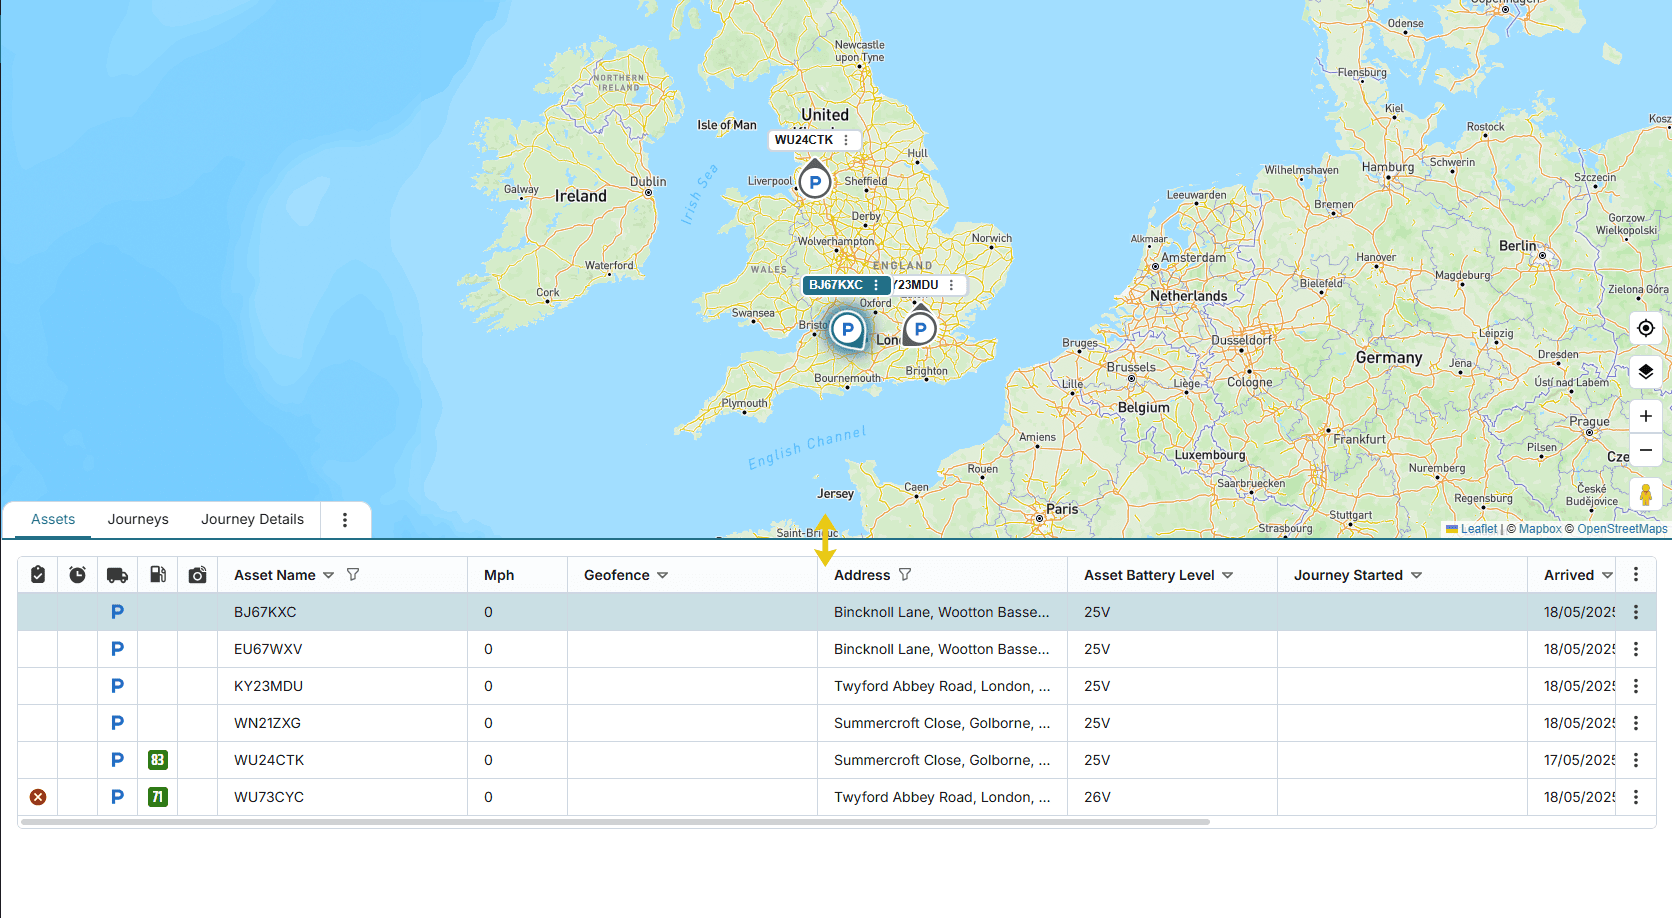1672x918 pixels.
Task: Open the map layers selector
Action: (1645, 372)
